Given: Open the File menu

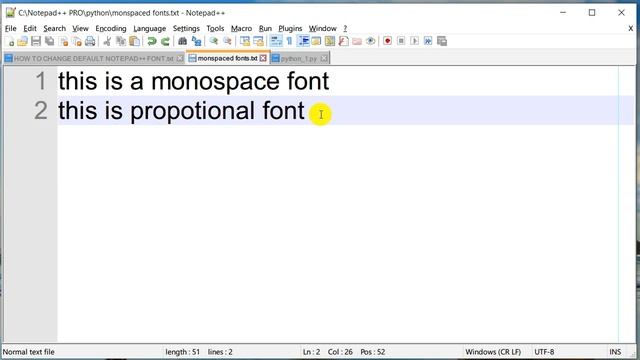Looking at the screenshot, I should click(x=11, y=29).
